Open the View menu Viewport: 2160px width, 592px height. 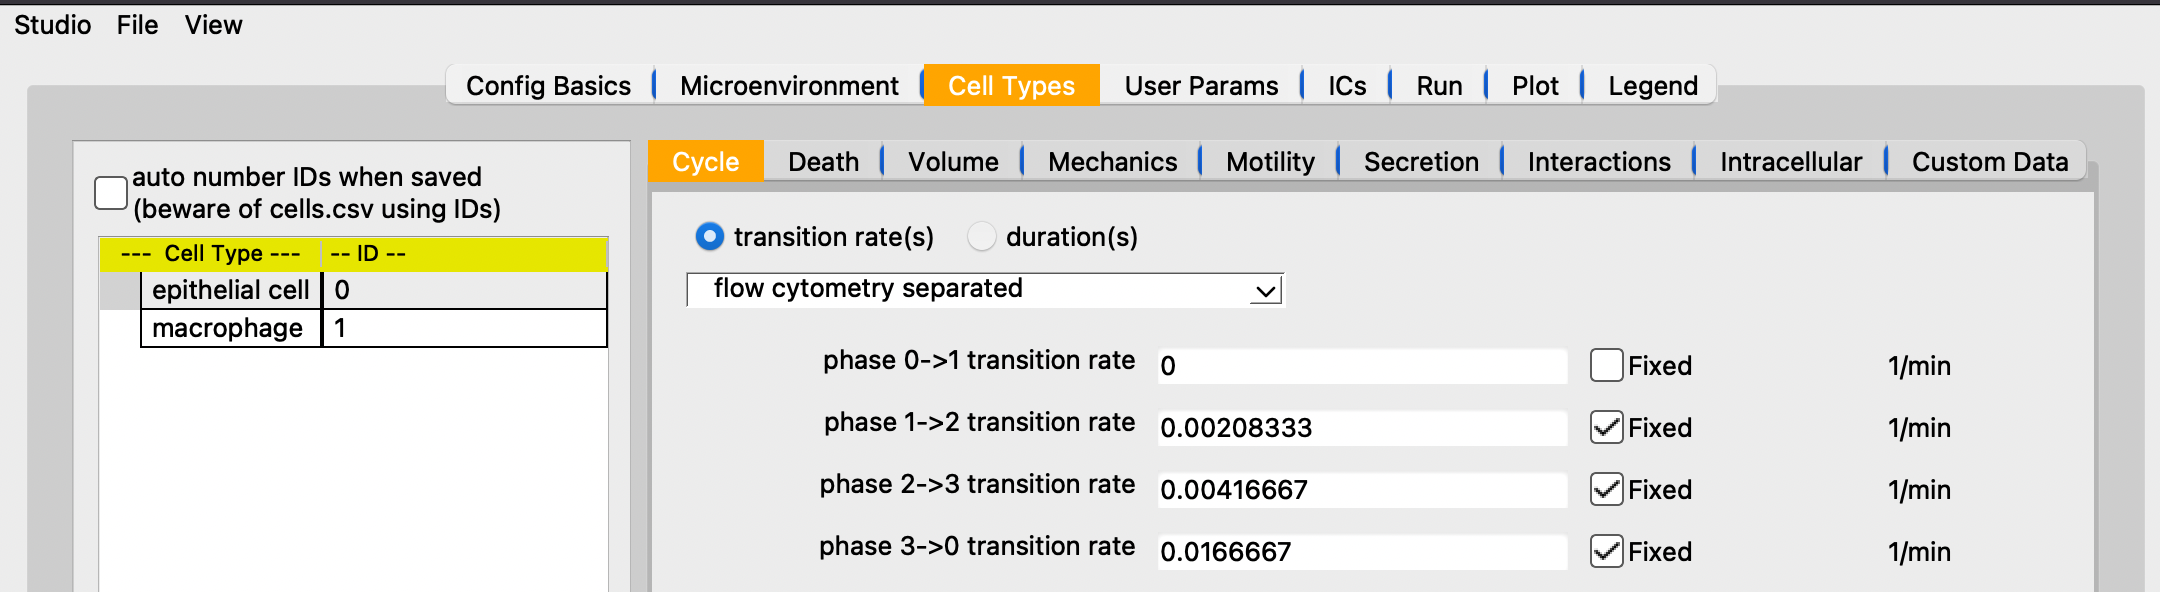click(x=213, y=25)
